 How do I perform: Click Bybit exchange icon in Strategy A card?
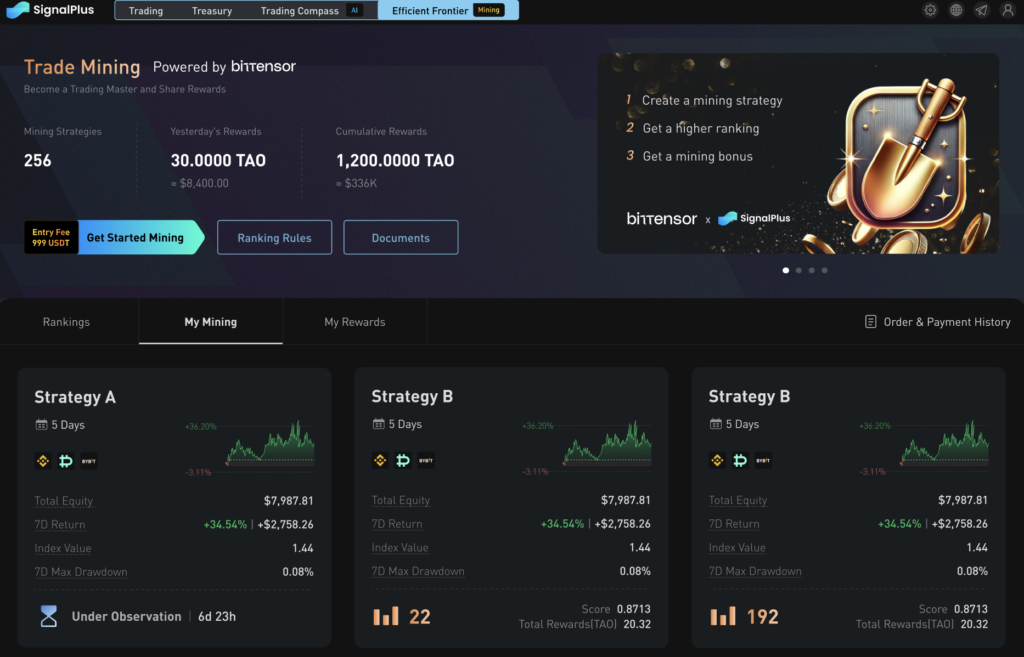(x=89, y=461)
